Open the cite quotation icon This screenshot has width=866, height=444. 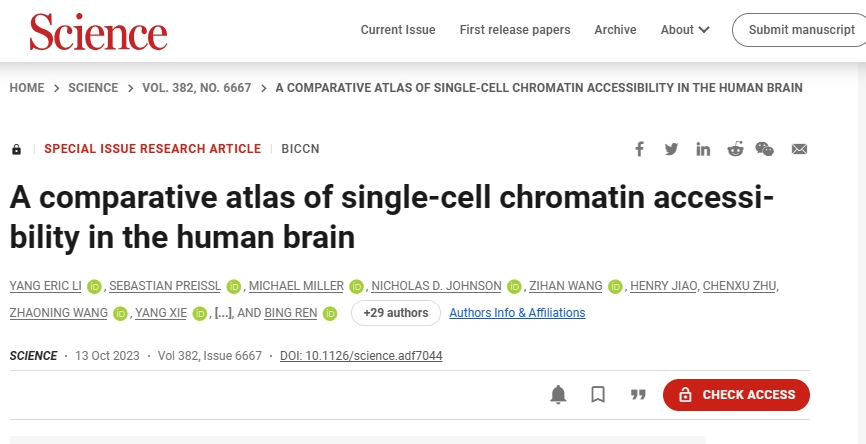pos(638,395)
